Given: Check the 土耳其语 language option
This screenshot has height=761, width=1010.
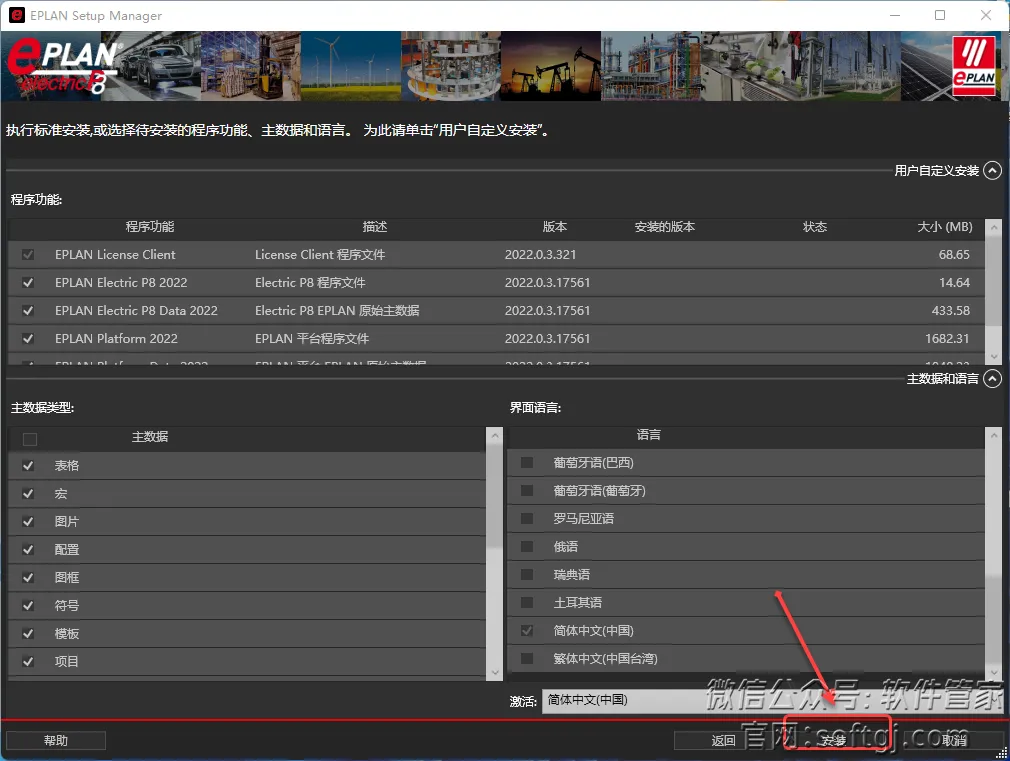Looking at the screenshot, I should 524,602.
